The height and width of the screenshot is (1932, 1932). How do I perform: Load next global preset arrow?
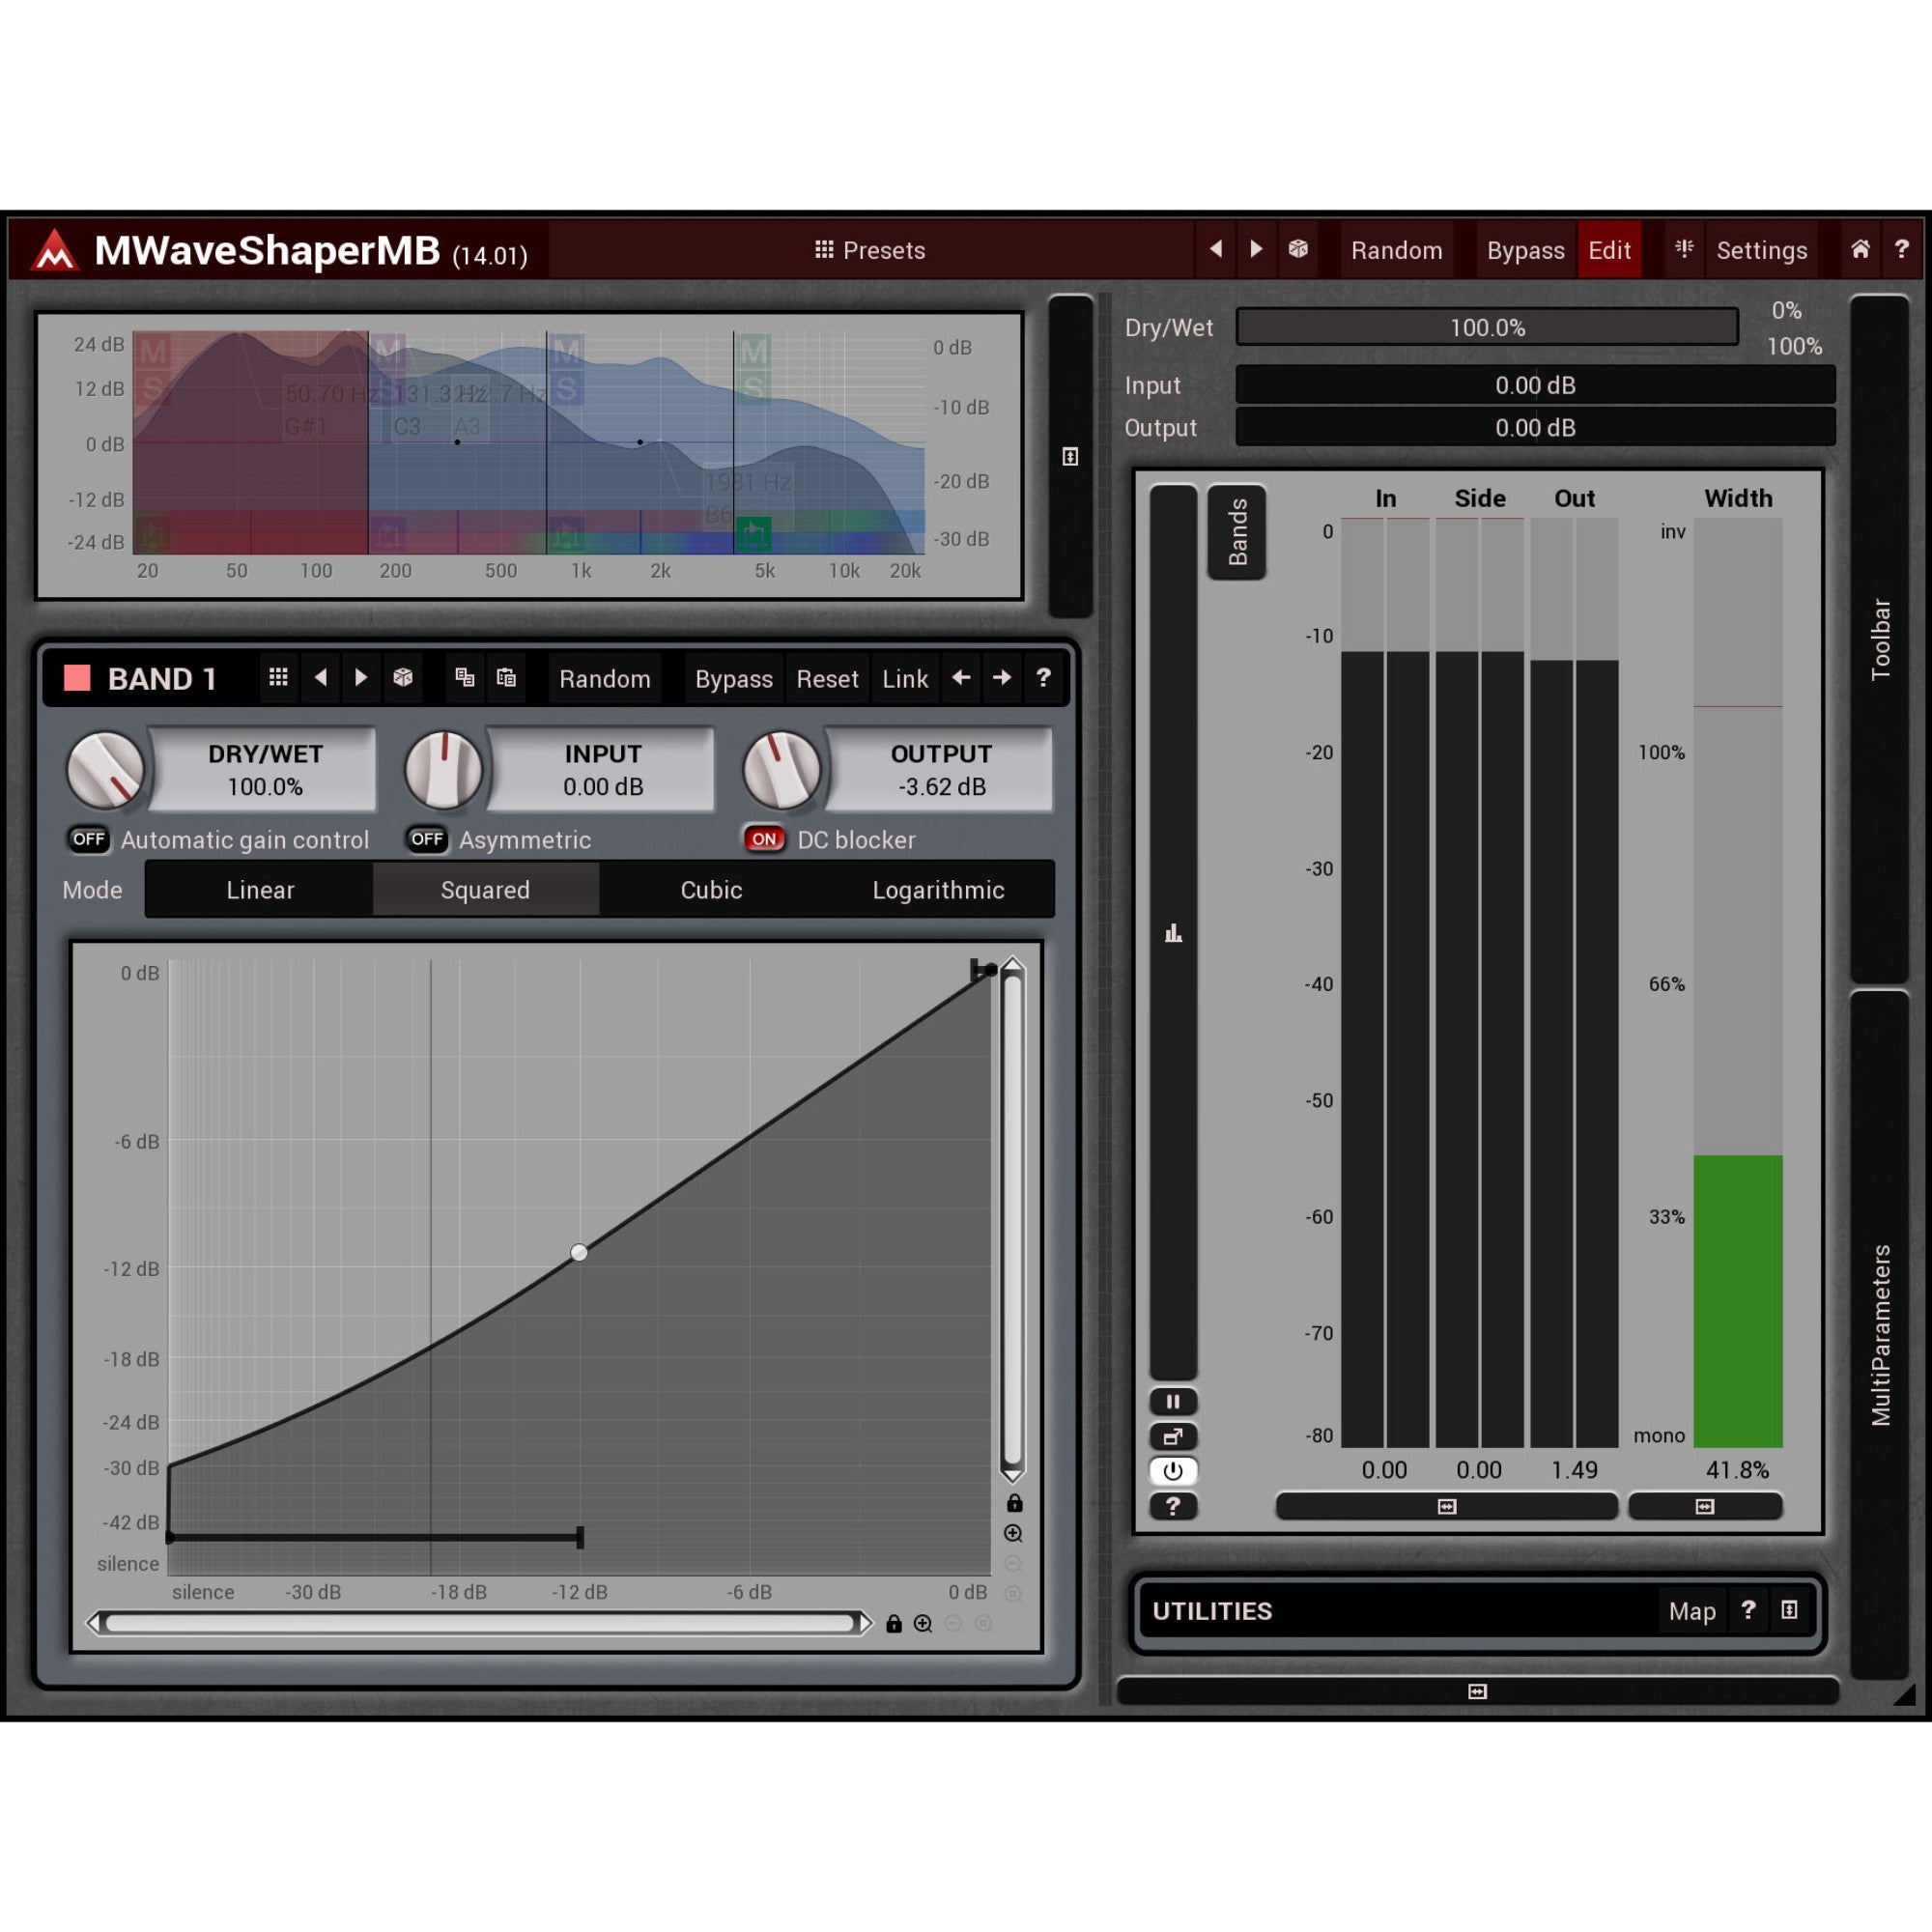(x=1256, y=249)
